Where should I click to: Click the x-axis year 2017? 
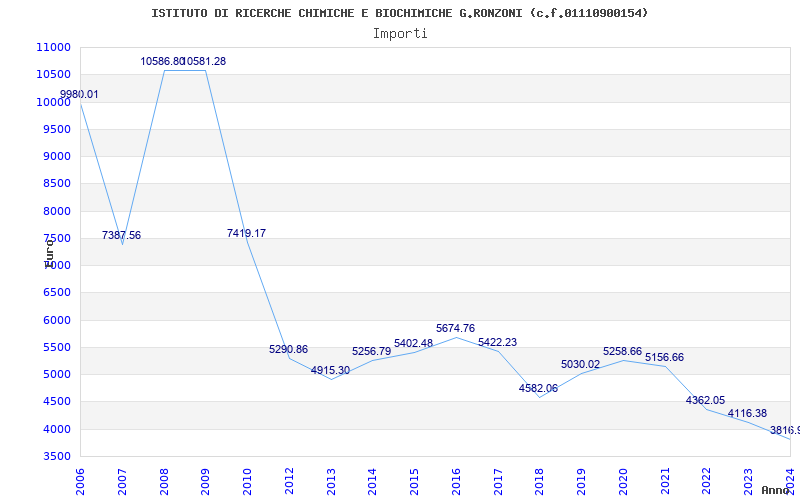(498, 482)
